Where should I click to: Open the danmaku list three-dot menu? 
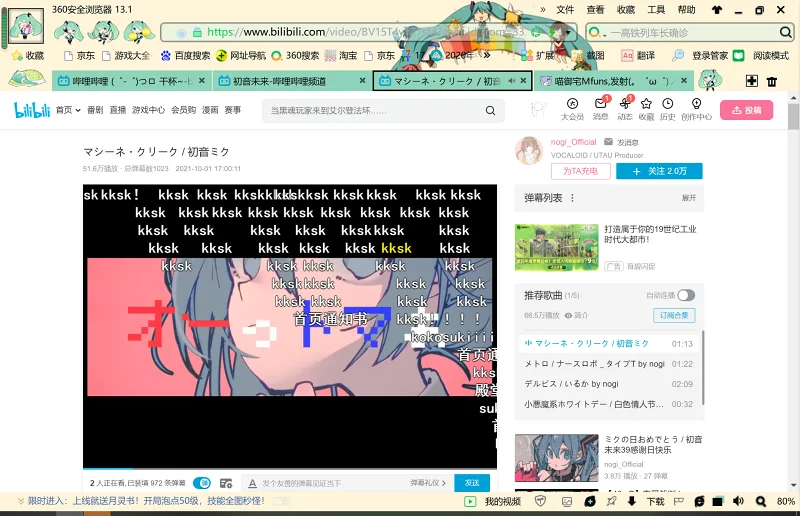pyautogui.click(x=572, y=198)
